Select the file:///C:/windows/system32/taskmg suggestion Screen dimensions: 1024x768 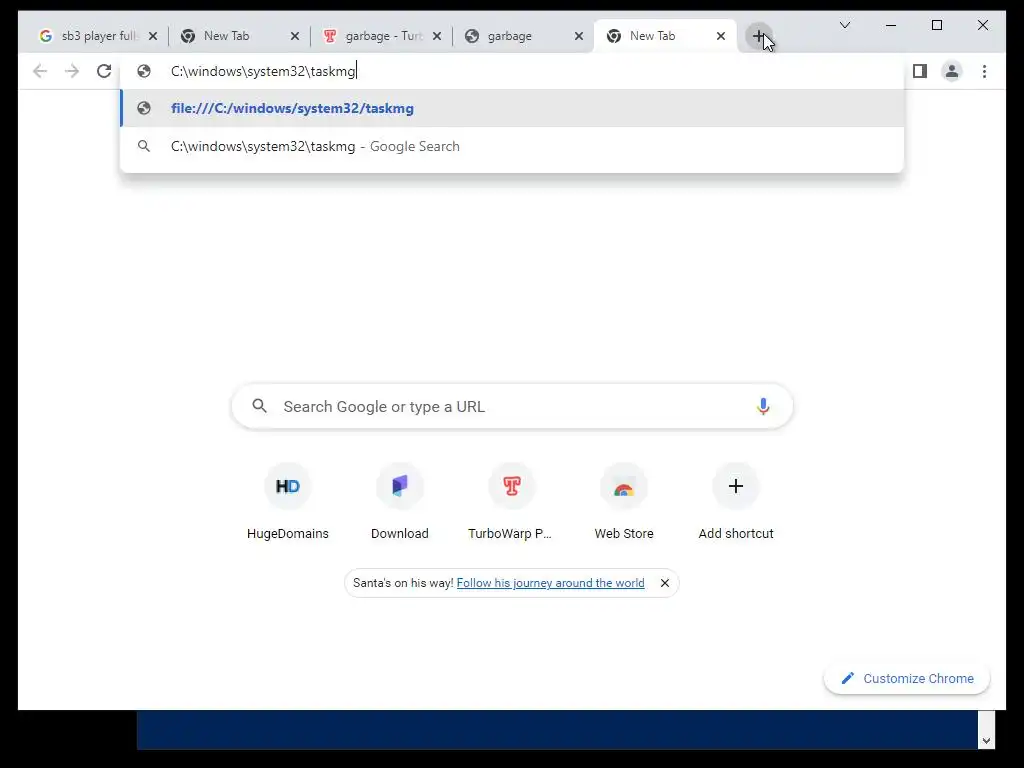tap(512, 108)
